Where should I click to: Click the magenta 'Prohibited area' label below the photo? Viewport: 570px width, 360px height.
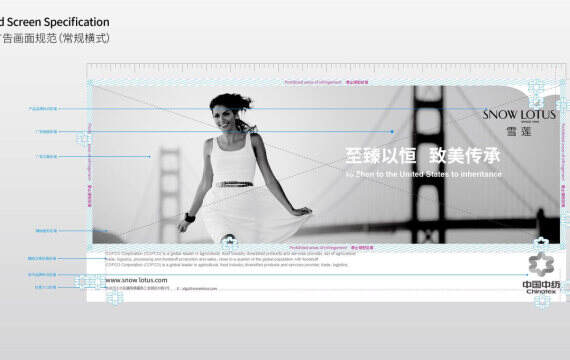331,248
